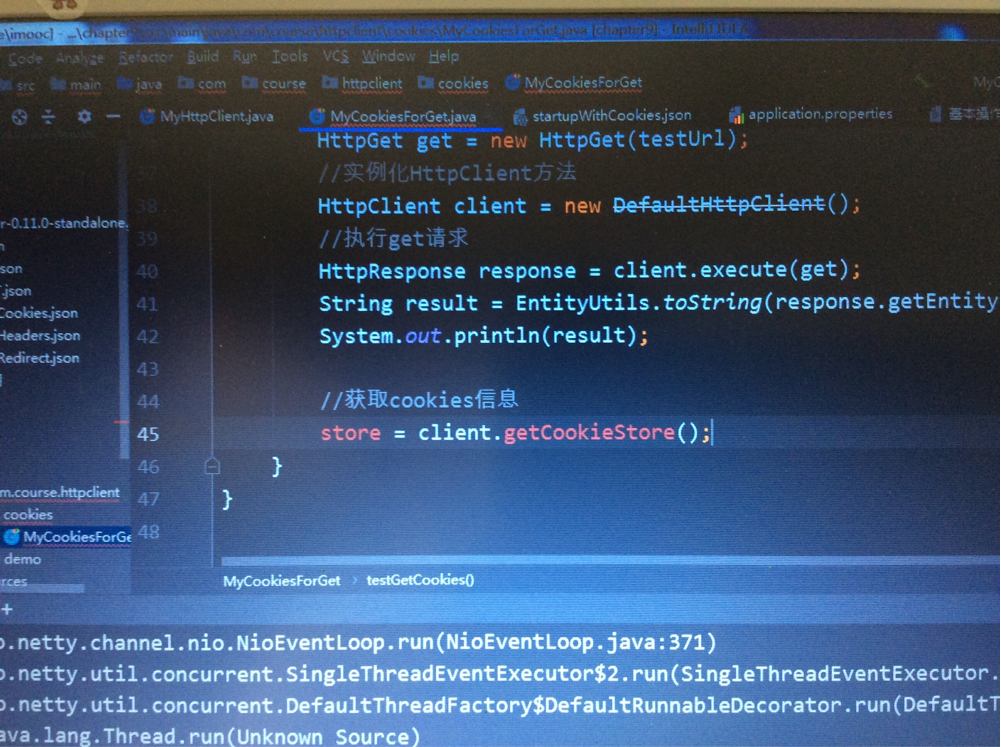
Task: Click unresolved getCookieStore method call
Action: click(x=589, y=432)
